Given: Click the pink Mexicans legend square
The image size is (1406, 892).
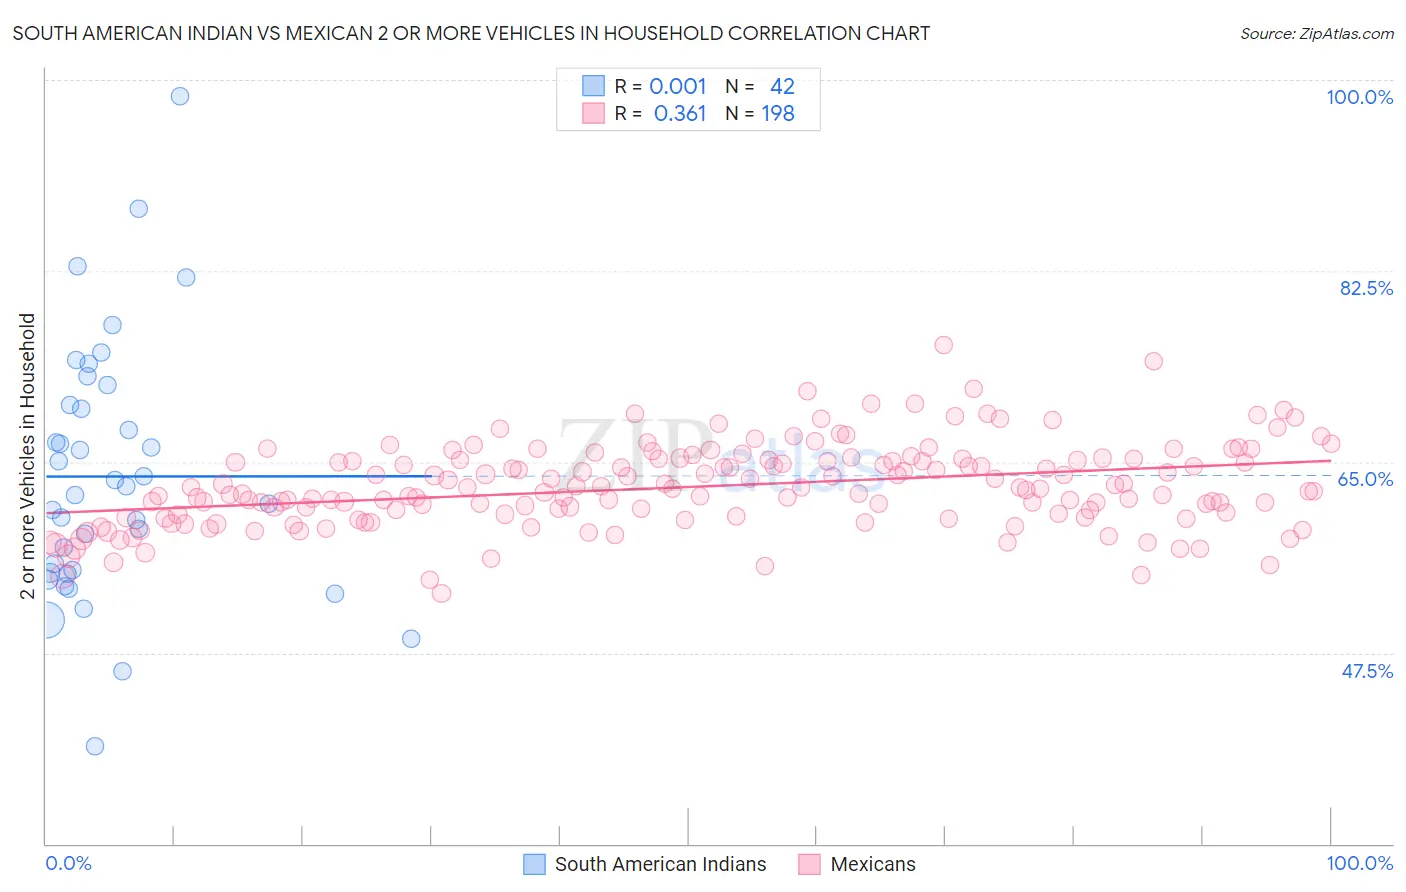Looking at the screenshot, I should (x=809, y=864).
